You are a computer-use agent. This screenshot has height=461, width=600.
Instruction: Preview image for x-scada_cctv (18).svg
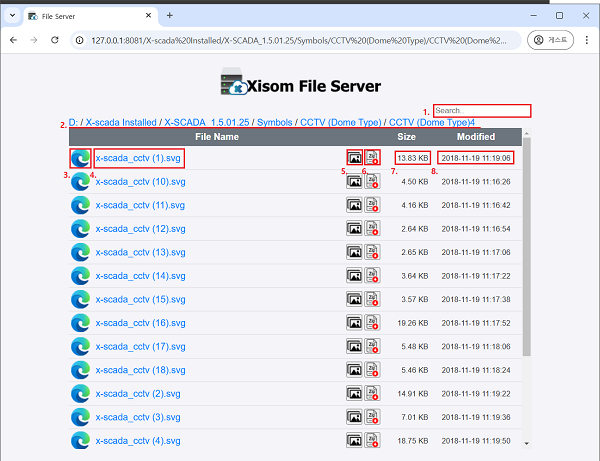(354, 370)
